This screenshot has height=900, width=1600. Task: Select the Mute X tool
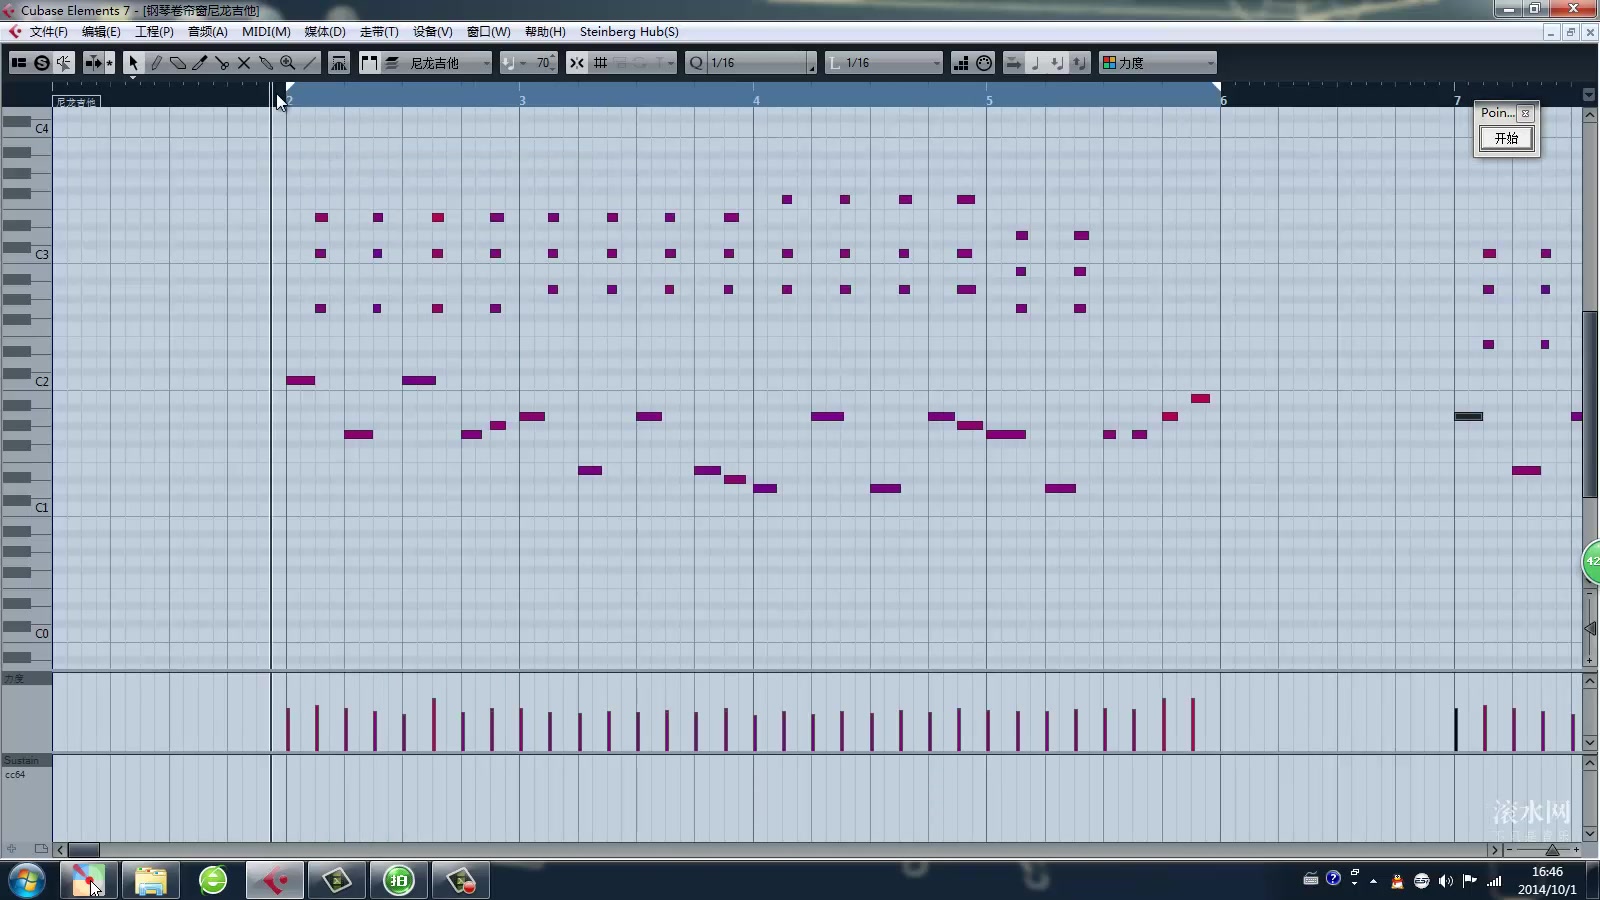pos(244,63)
